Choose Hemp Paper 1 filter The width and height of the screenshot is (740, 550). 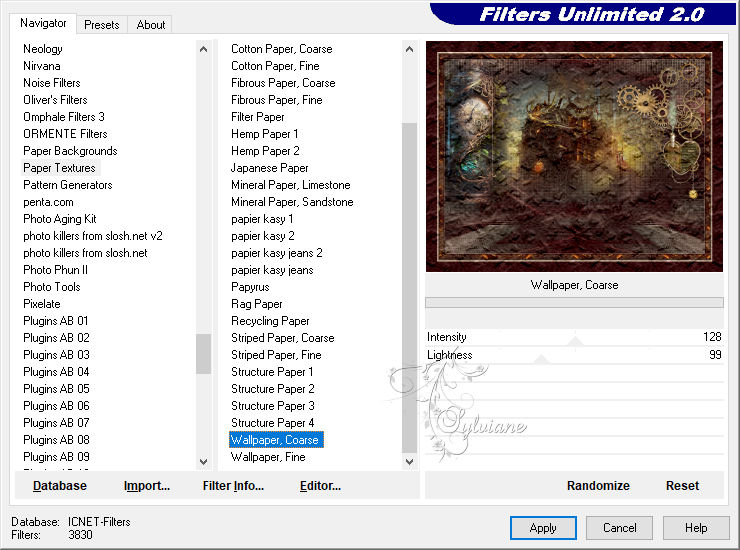coord(265,134)
